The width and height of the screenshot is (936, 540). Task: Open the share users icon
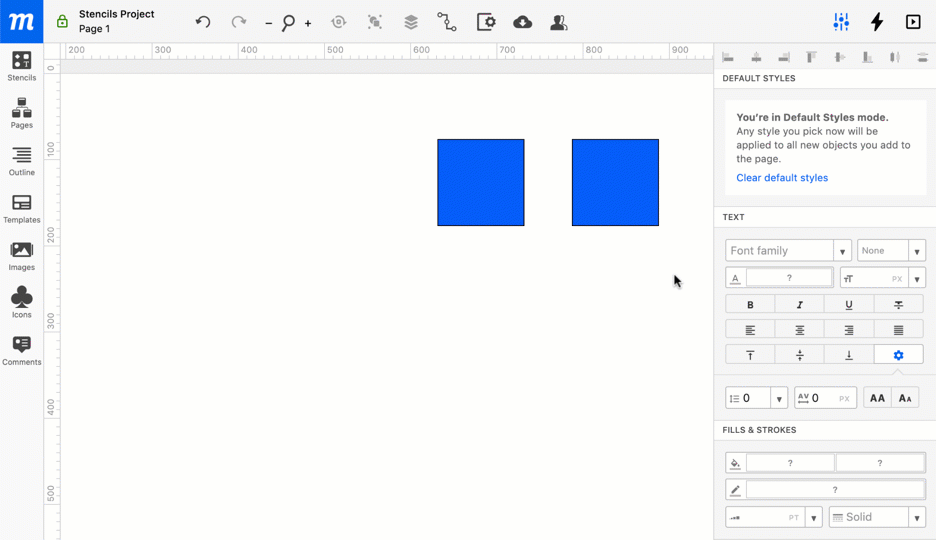559,22
